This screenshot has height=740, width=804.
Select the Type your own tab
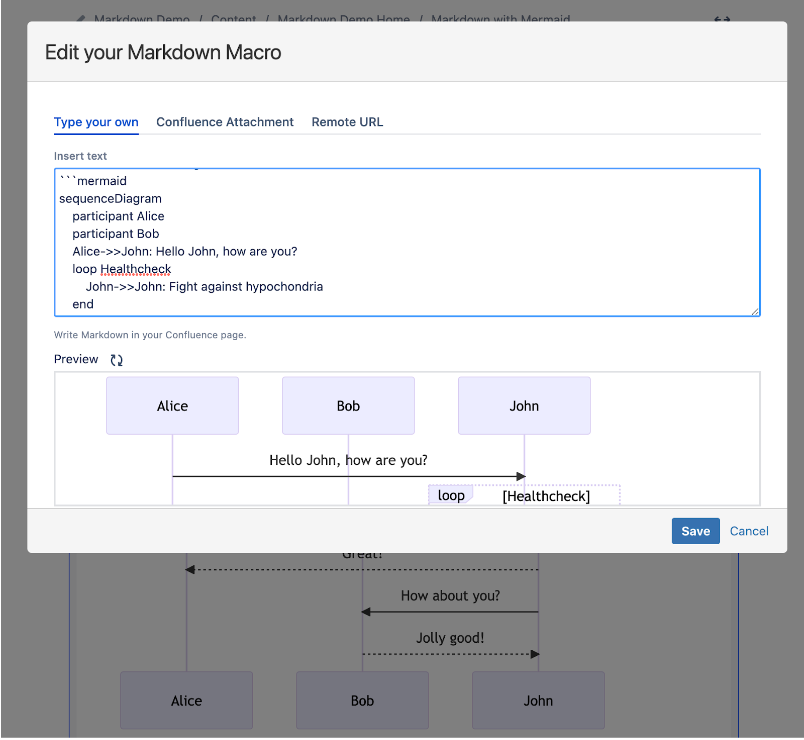click(95, 121)
